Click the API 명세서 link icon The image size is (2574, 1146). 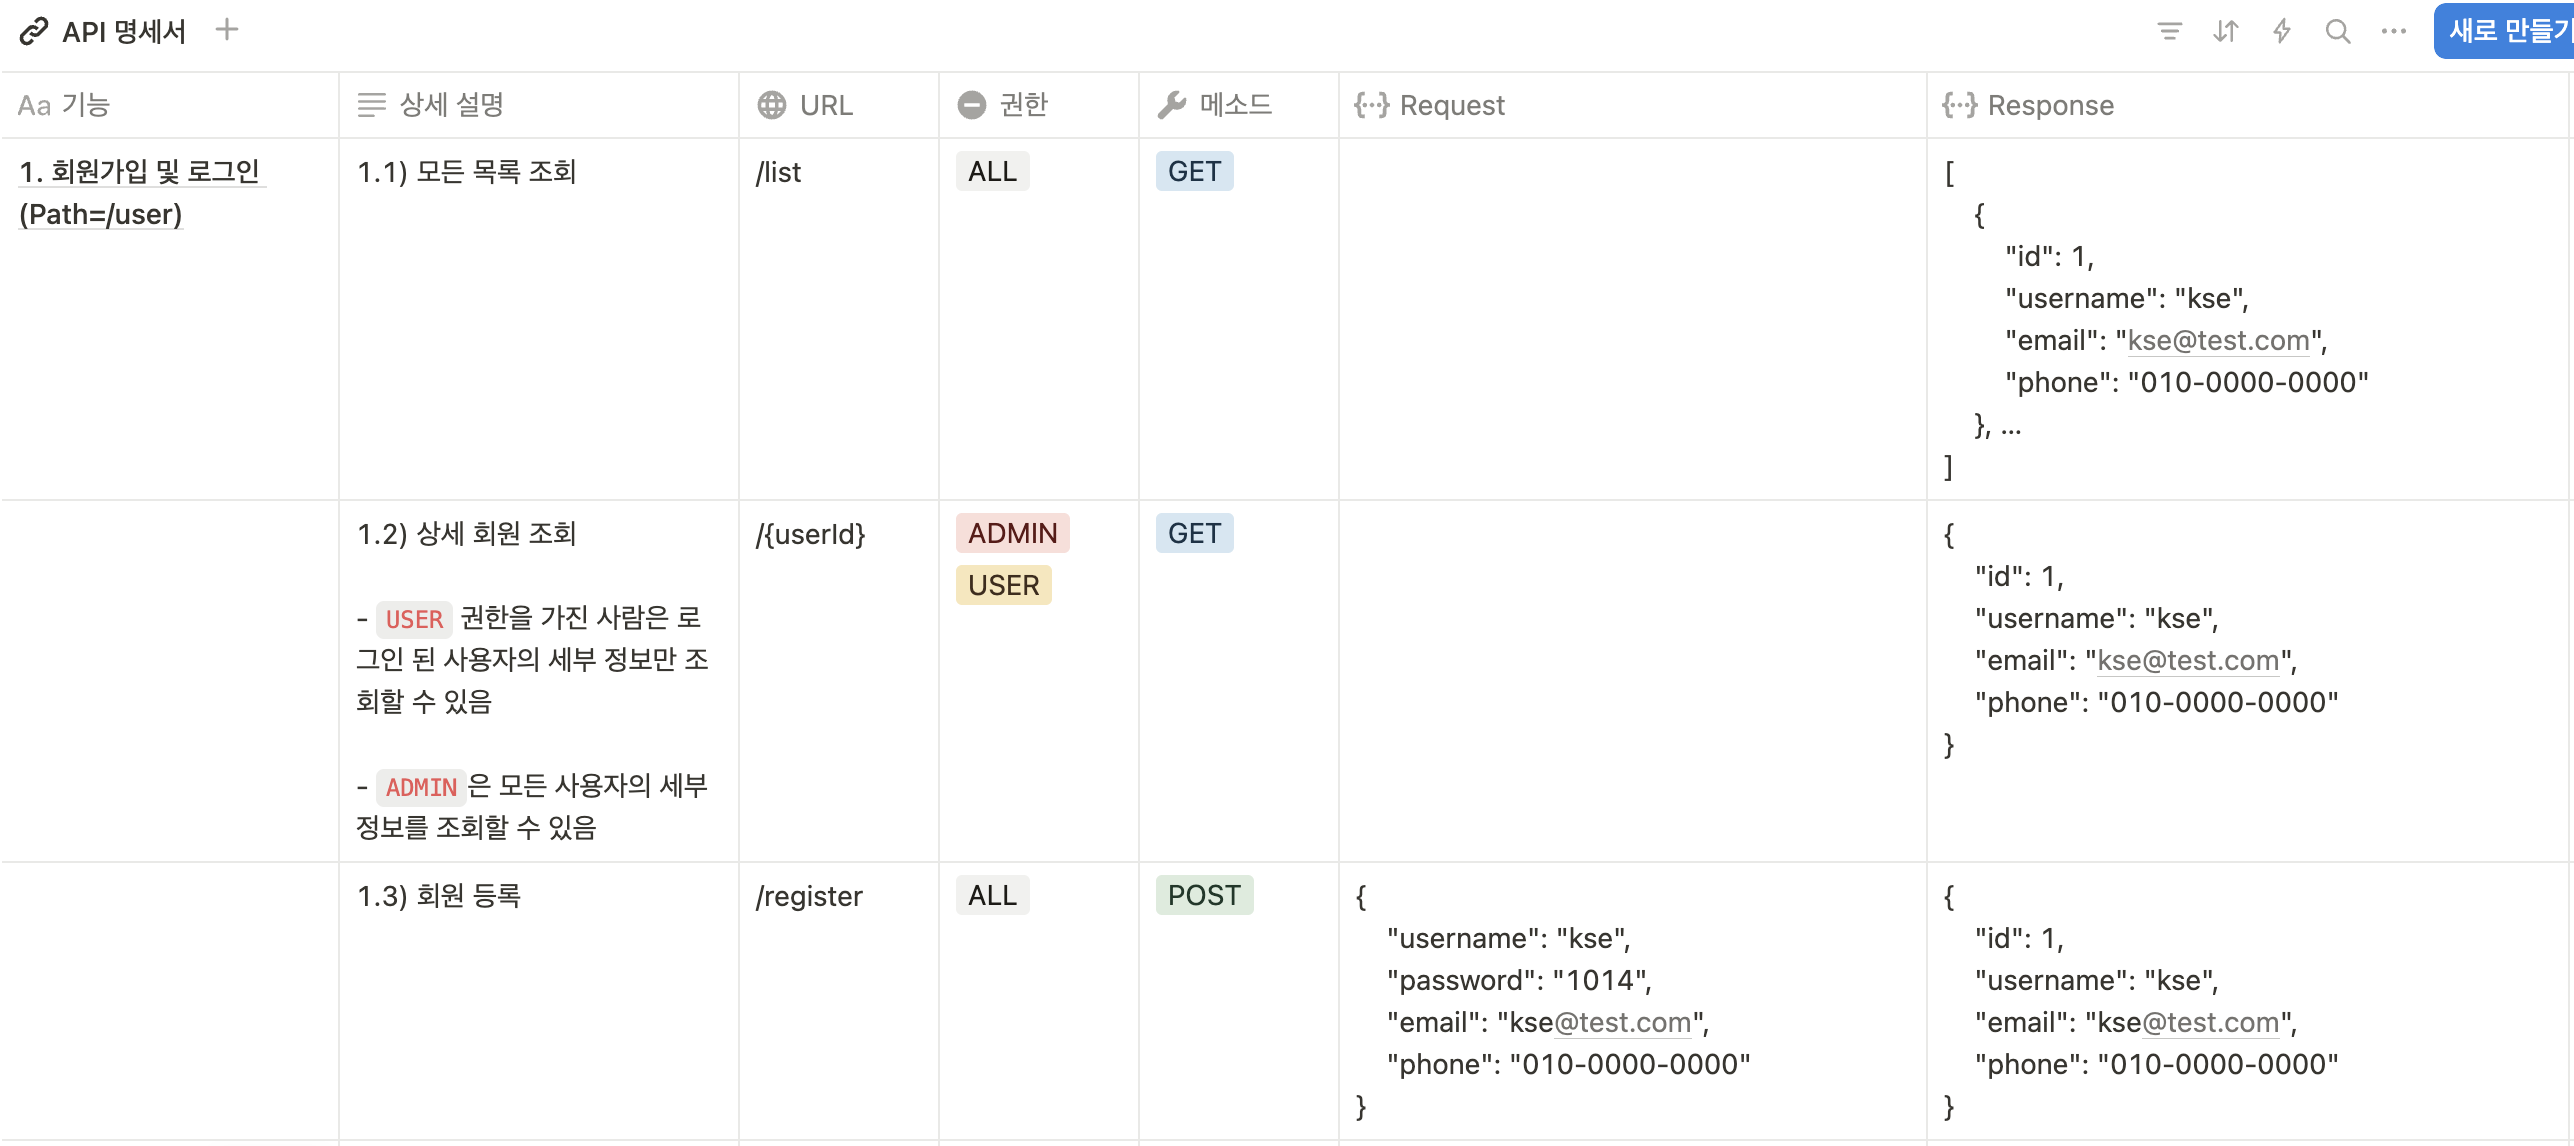coord(34,32)
